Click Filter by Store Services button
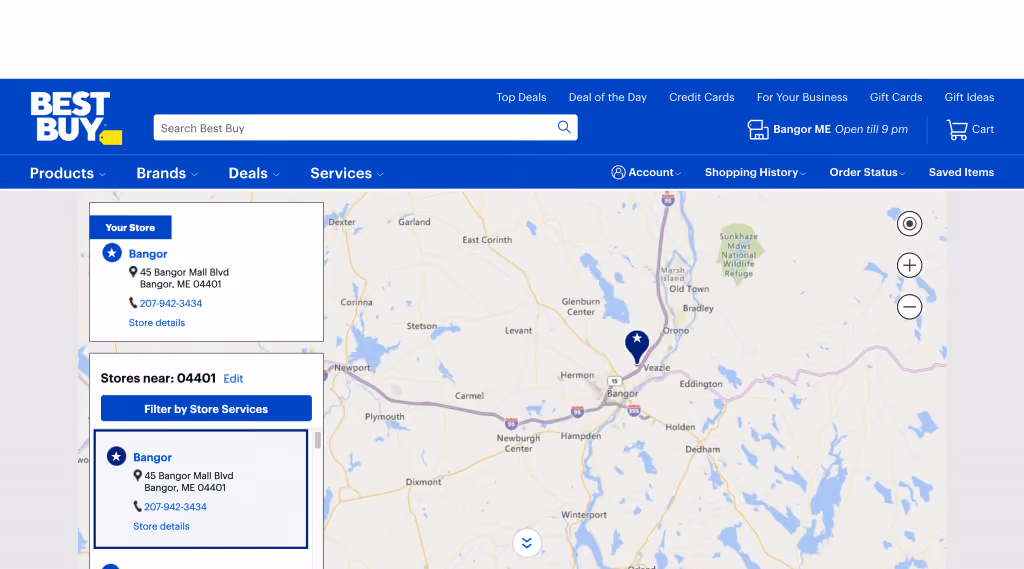The image size is (1024, 569). point(206,408)
